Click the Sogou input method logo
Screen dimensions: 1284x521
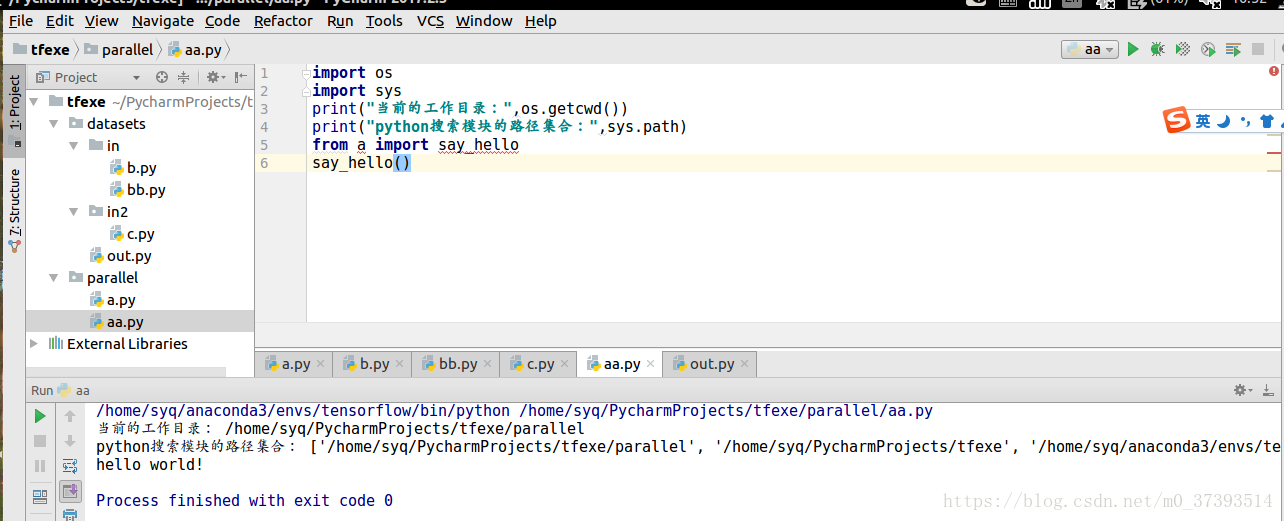click(1177, 121)
